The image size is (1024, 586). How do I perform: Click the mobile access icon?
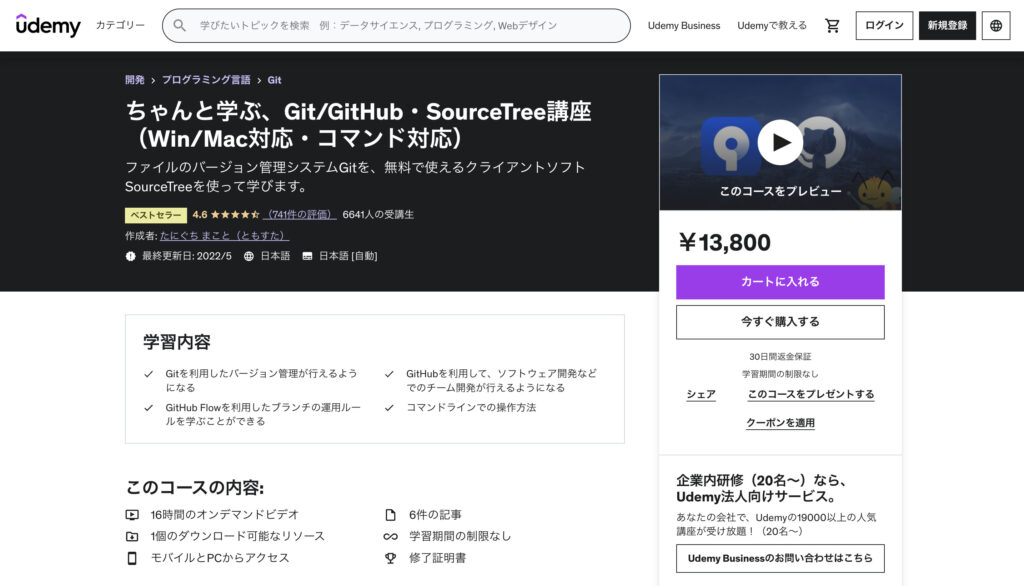(x=132, y=558)
